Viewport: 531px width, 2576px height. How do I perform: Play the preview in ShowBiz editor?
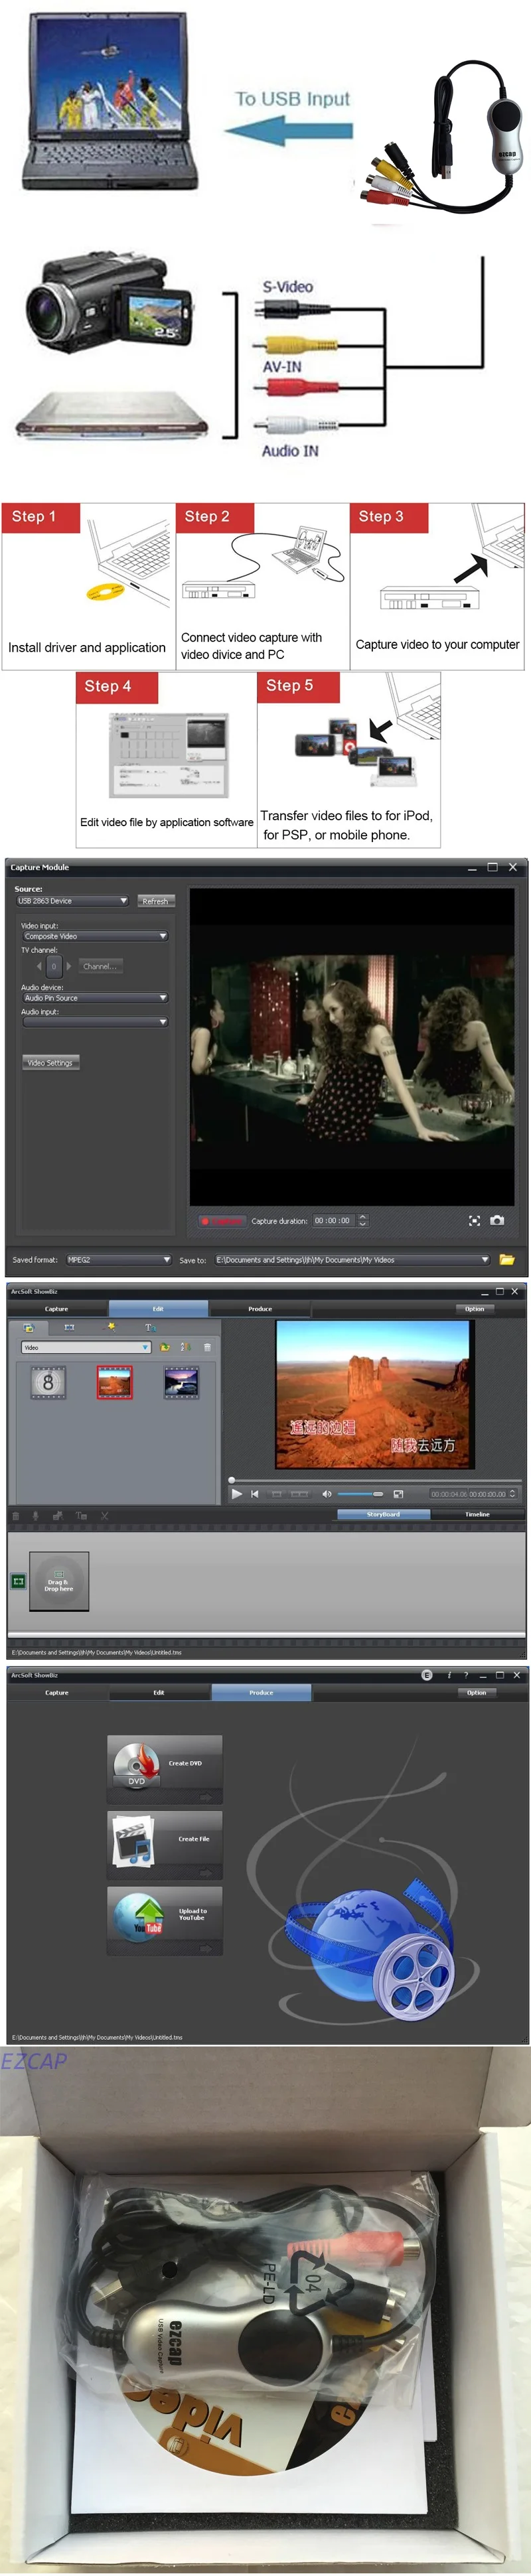point(237,1493)
